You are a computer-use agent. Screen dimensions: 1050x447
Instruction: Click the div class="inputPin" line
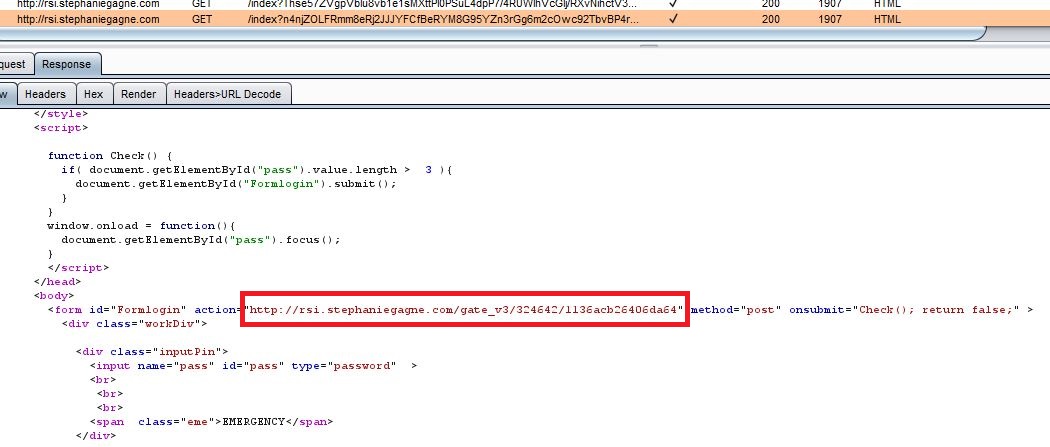152,351
